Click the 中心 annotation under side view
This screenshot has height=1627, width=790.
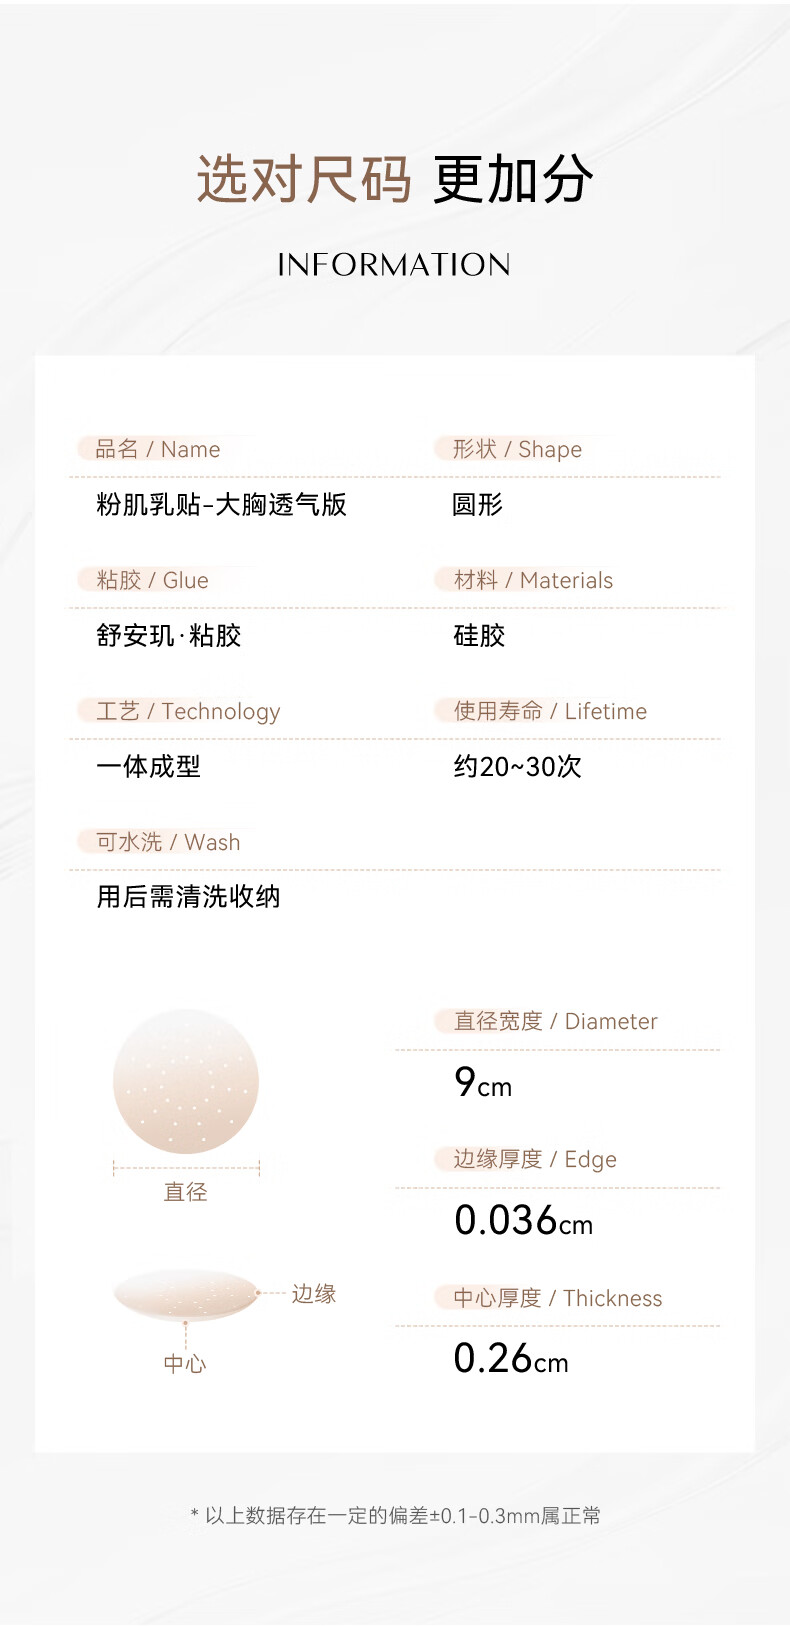pos(185,1364)
